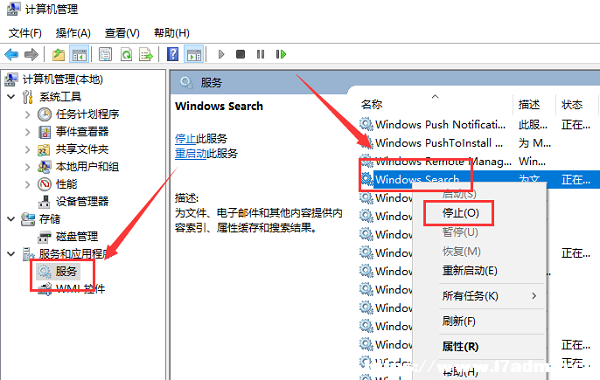
Task: Click the Restart service toolbar icon
Action: [281, 54]
